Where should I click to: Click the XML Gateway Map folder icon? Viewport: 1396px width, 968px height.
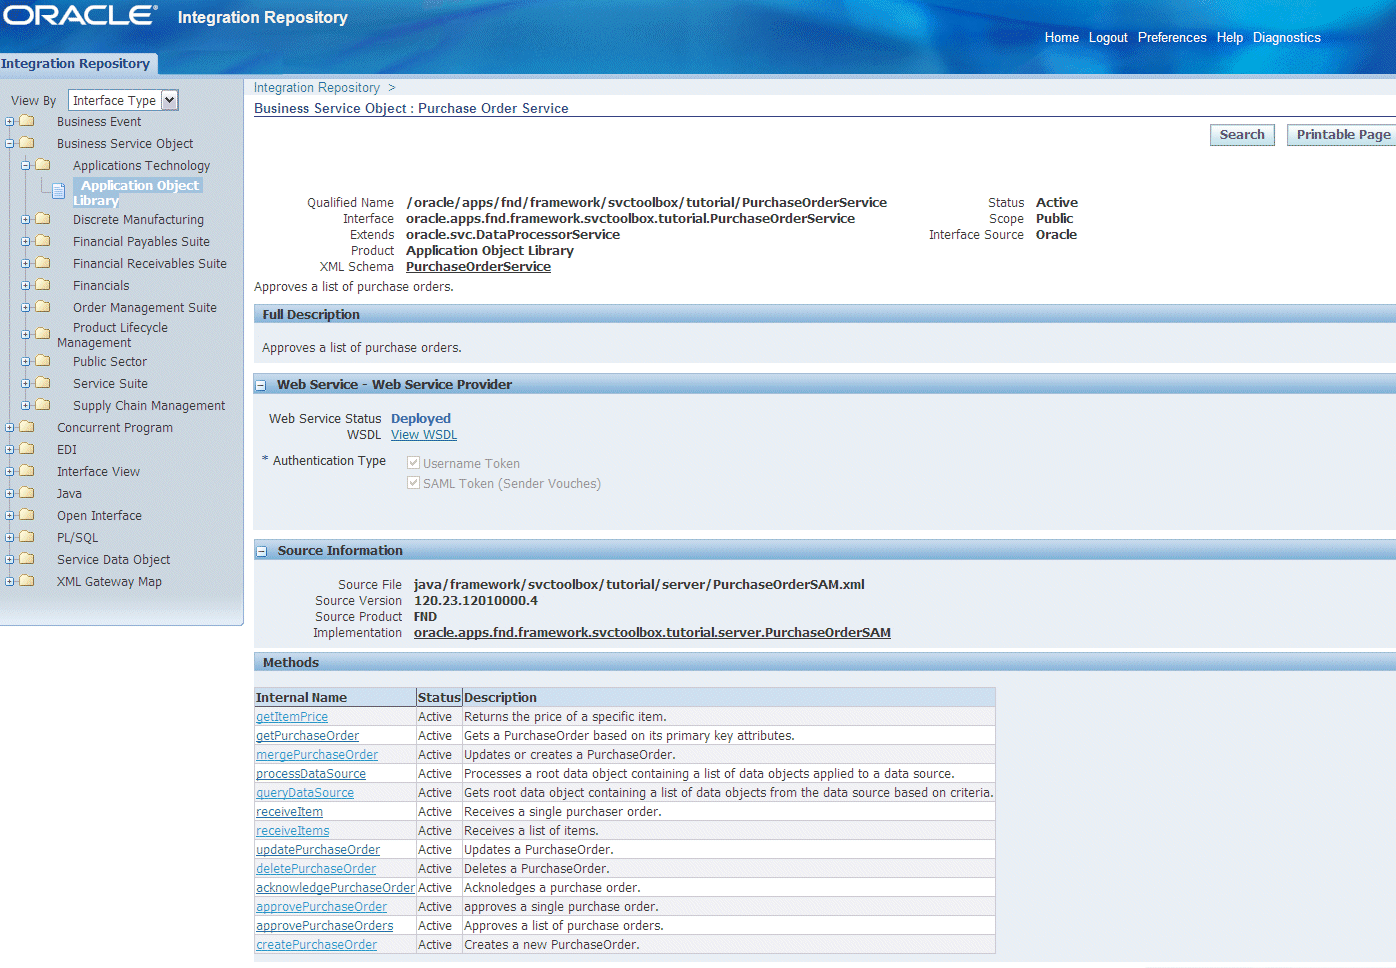(27, 581)
